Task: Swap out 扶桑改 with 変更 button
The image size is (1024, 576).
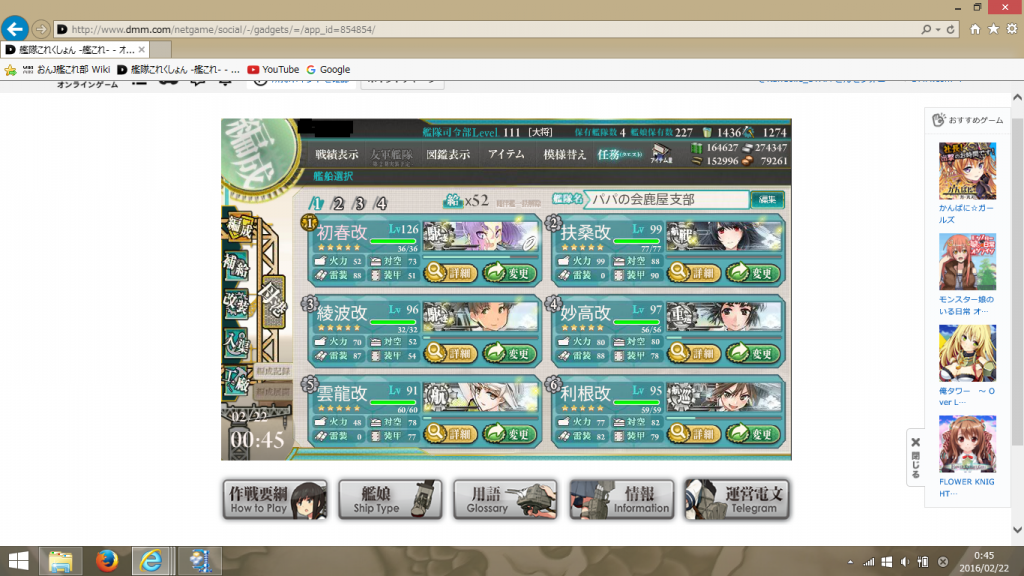Action: click(x=754, y=273)
